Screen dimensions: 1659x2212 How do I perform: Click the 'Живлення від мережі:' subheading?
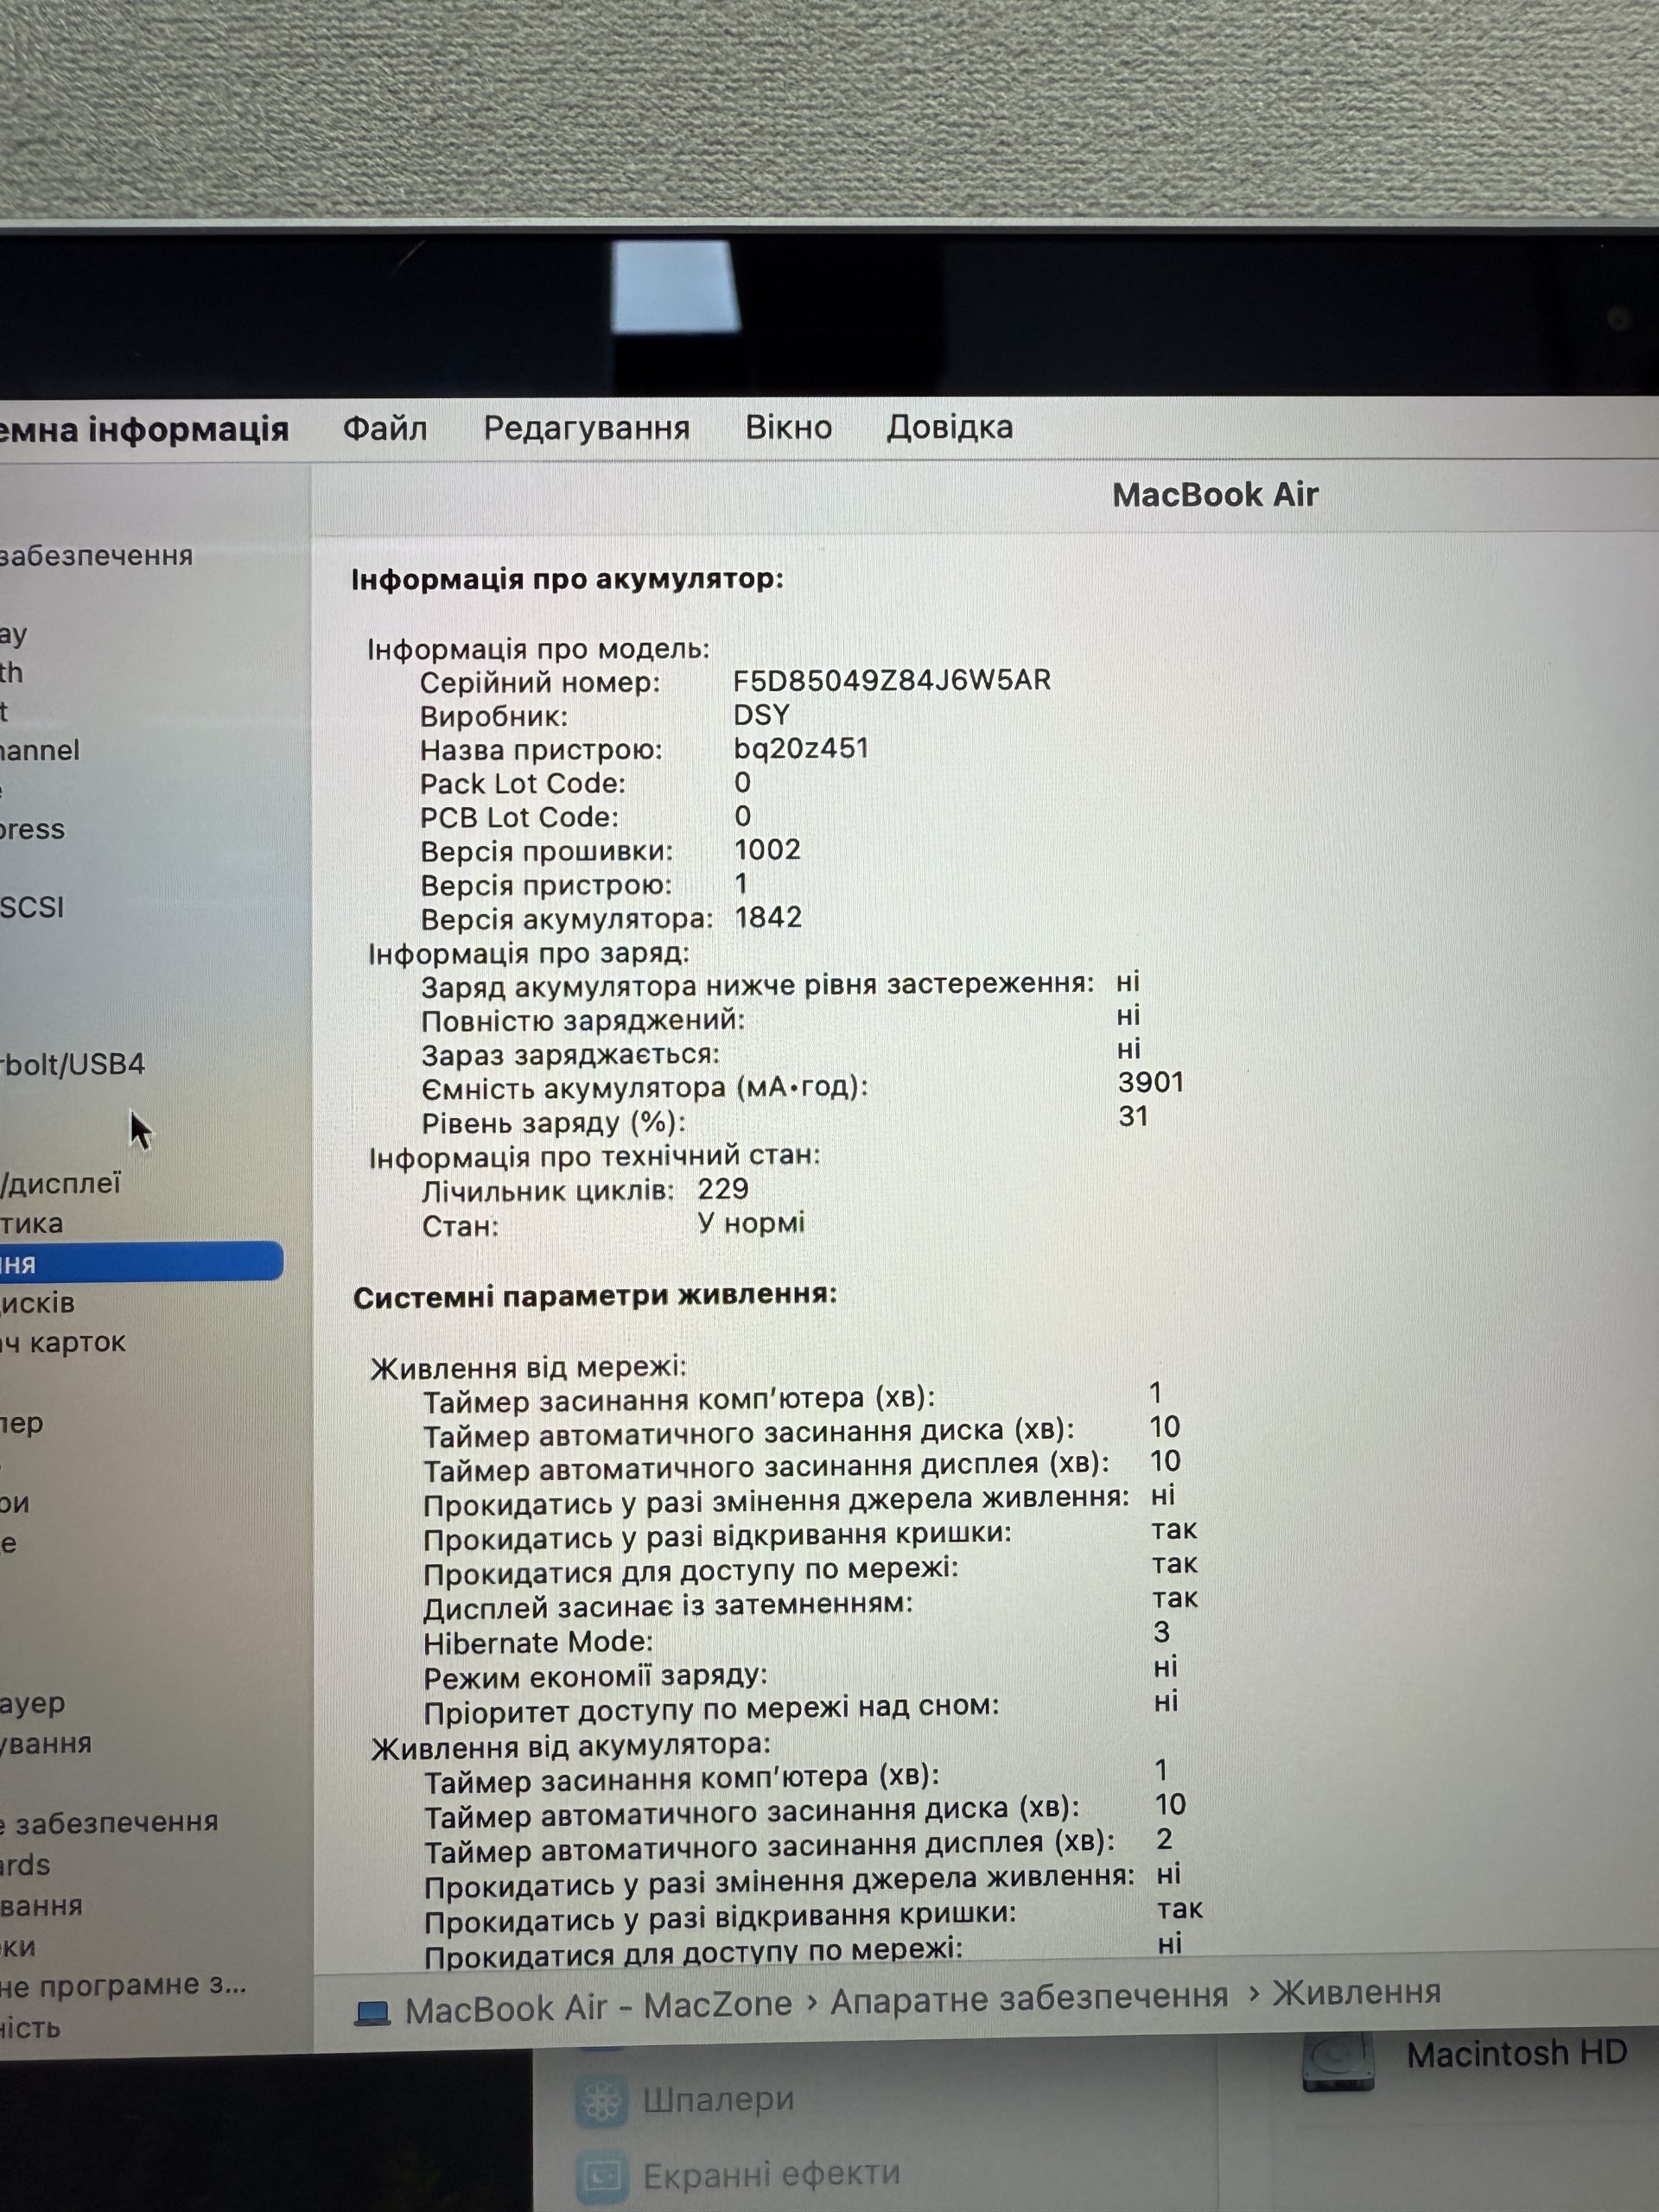point(529,1367)
